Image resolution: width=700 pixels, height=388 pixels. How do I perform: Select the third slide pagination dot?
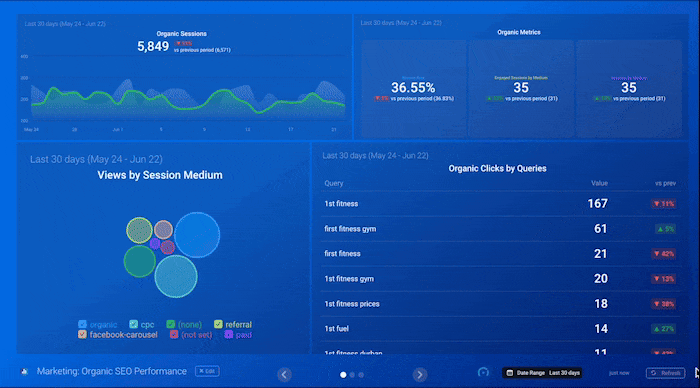point(361,375)
